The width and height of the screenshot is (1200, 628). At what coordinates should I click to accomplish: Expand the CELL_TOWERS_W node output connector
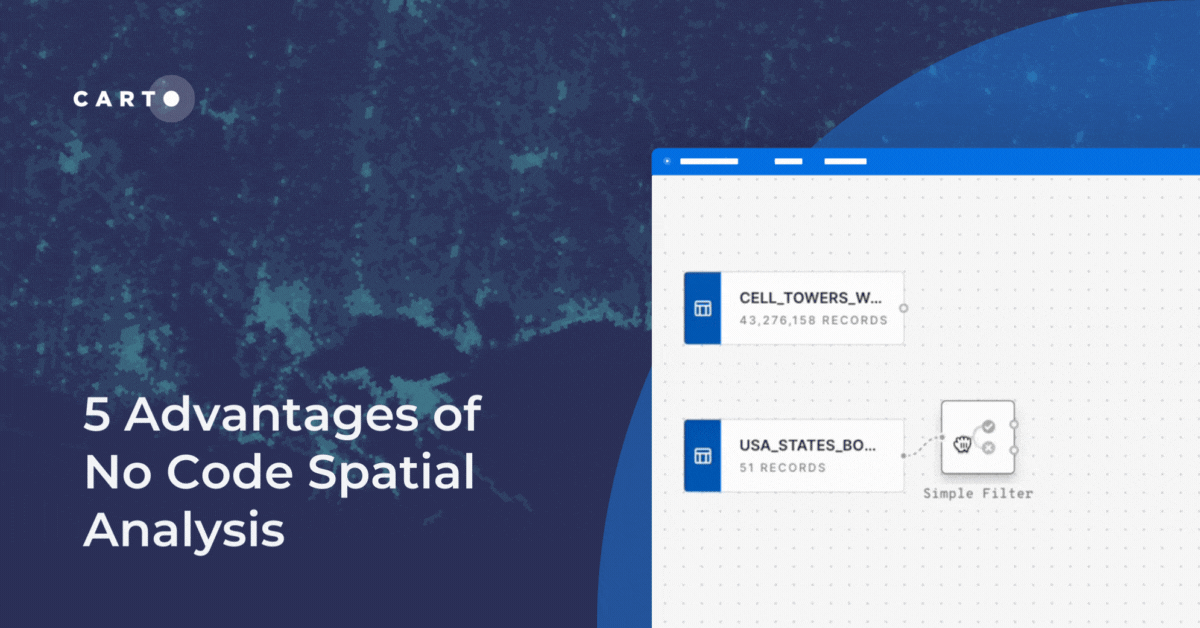click(x=904, y=308)
